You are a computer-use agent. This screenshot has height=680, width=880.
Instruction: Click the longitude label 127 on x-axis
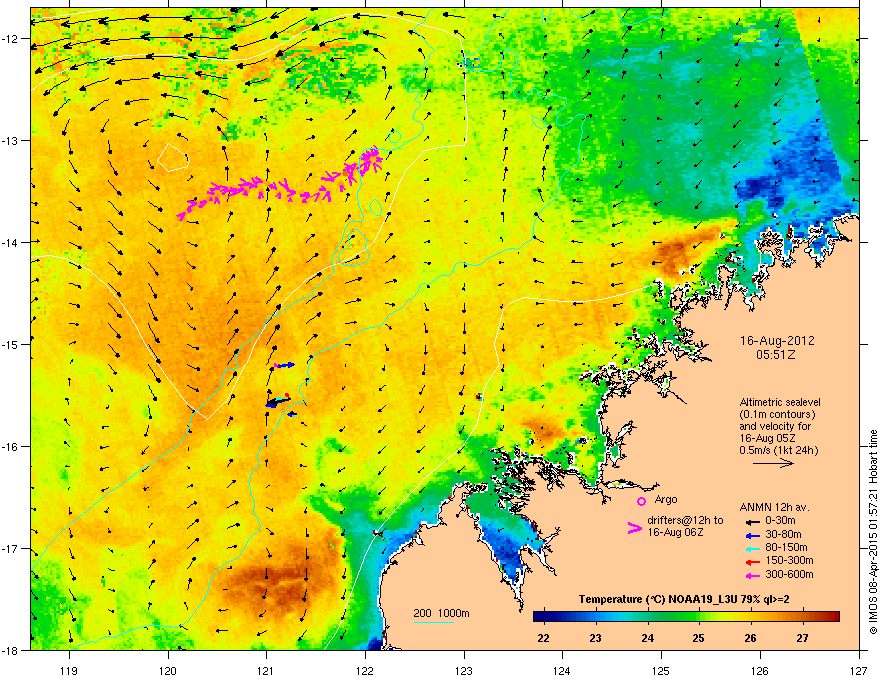[x=859, y=670]
